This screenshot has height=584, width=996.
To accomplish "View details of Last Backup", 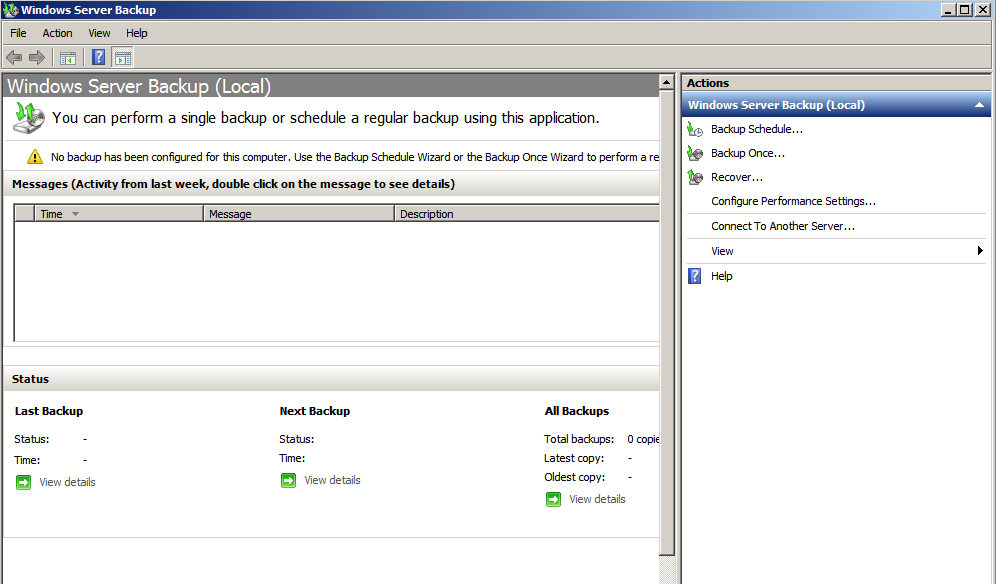I will click(67, 482).
